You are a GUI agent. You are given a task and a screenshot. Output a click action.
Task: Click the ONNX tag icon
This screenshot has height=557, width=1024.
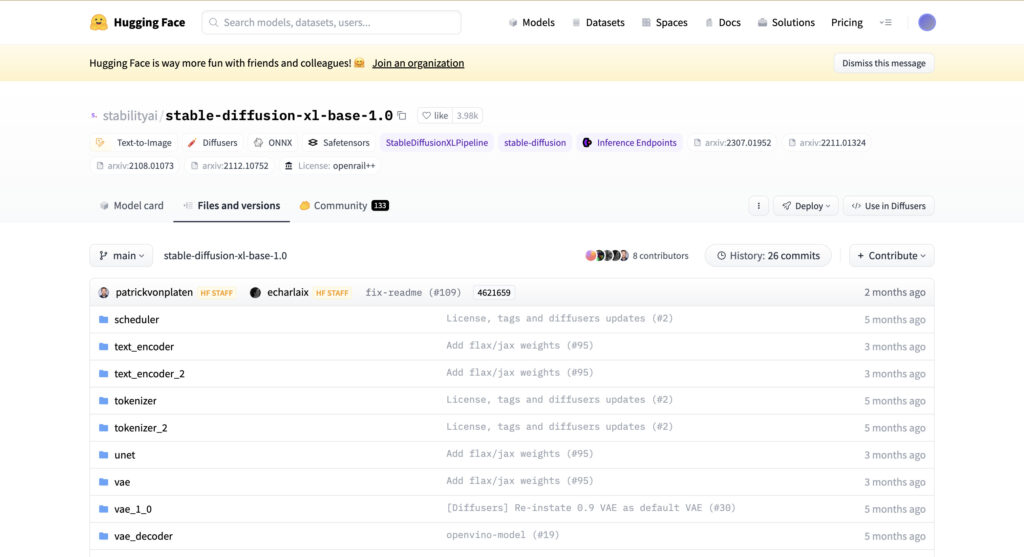pyautogui.click(x=259, y=142)
